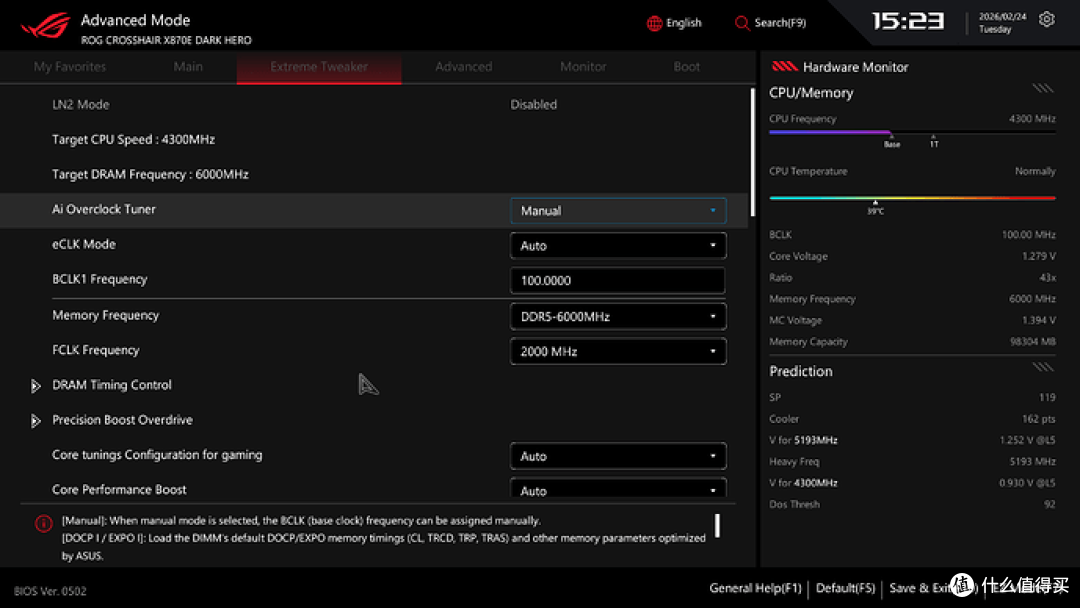Open language selection globe icon

[x=654, y=23]
